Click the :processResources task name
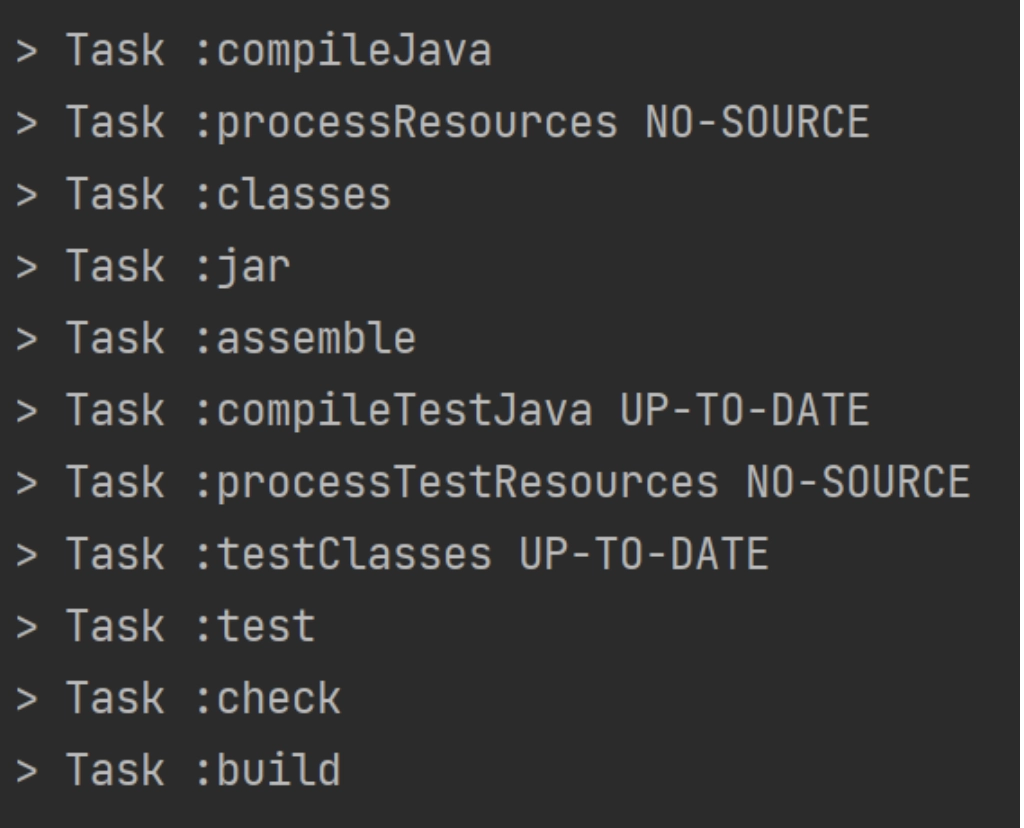This screenshot has width=1024, height=828. pos(405,123)
